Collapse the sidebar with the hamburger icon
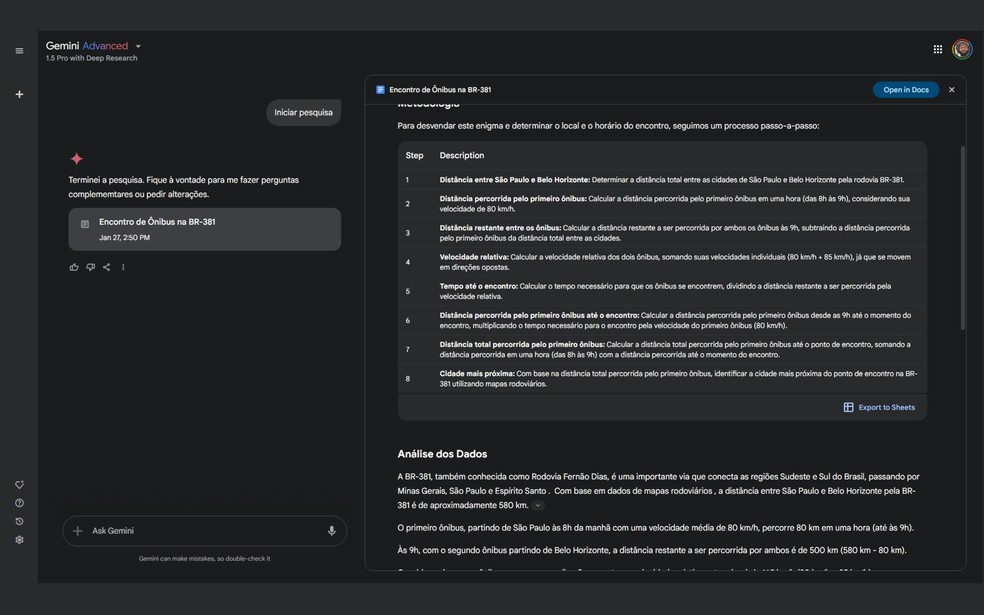Viewport: 984px width, 615px height. pyautogui.click(x=18, y=49)
